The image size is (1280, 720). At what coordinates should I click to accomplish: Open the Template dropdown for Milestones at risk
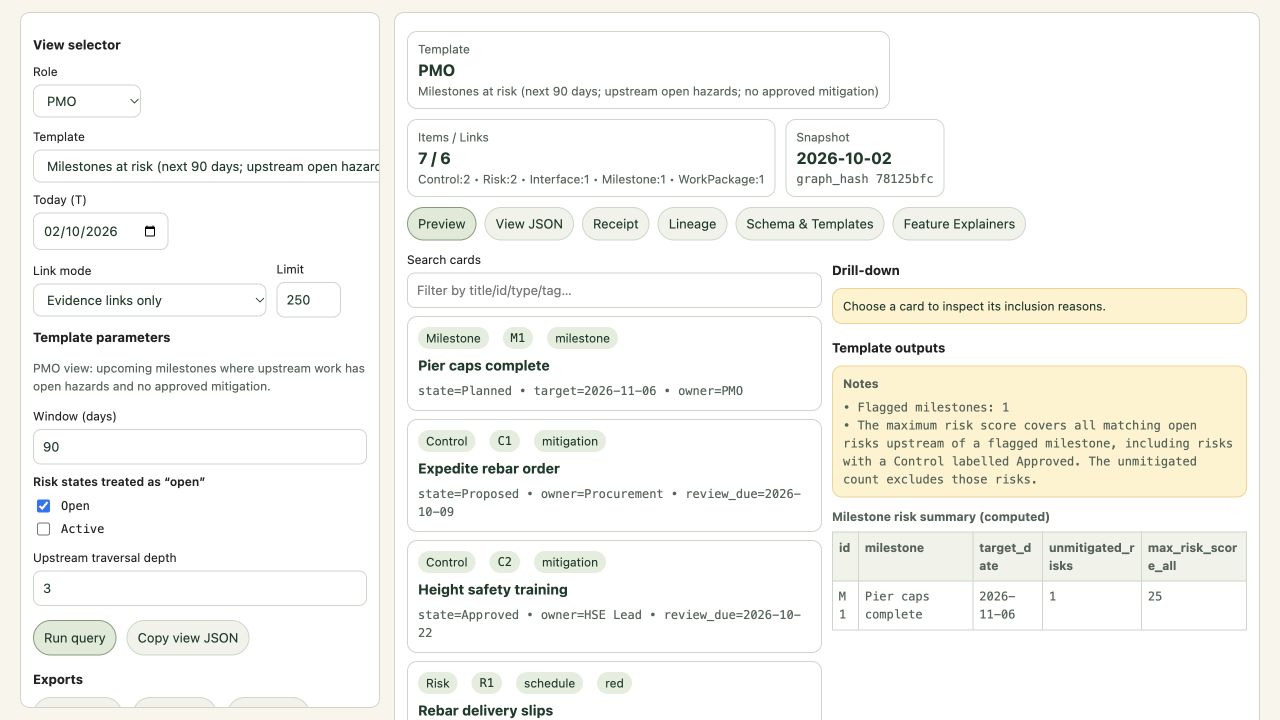click(x=206, y=166)
